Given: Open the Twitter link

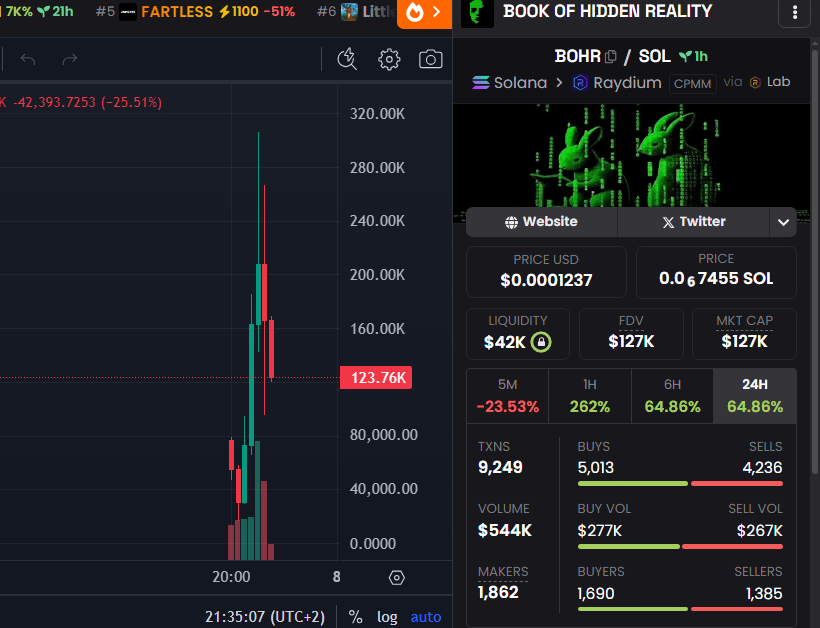Looking at the screenshot, I should [x=694, y=222].
